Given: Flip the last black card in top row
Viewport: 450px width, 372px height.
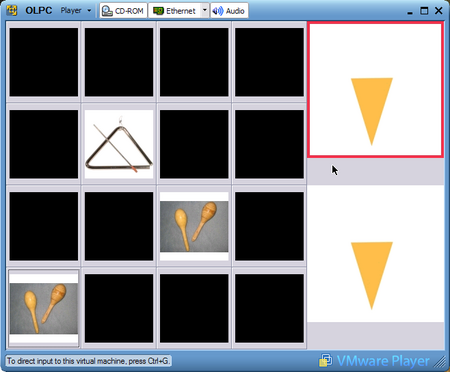Looking at the screenshot, I should (x=269, y=62).
